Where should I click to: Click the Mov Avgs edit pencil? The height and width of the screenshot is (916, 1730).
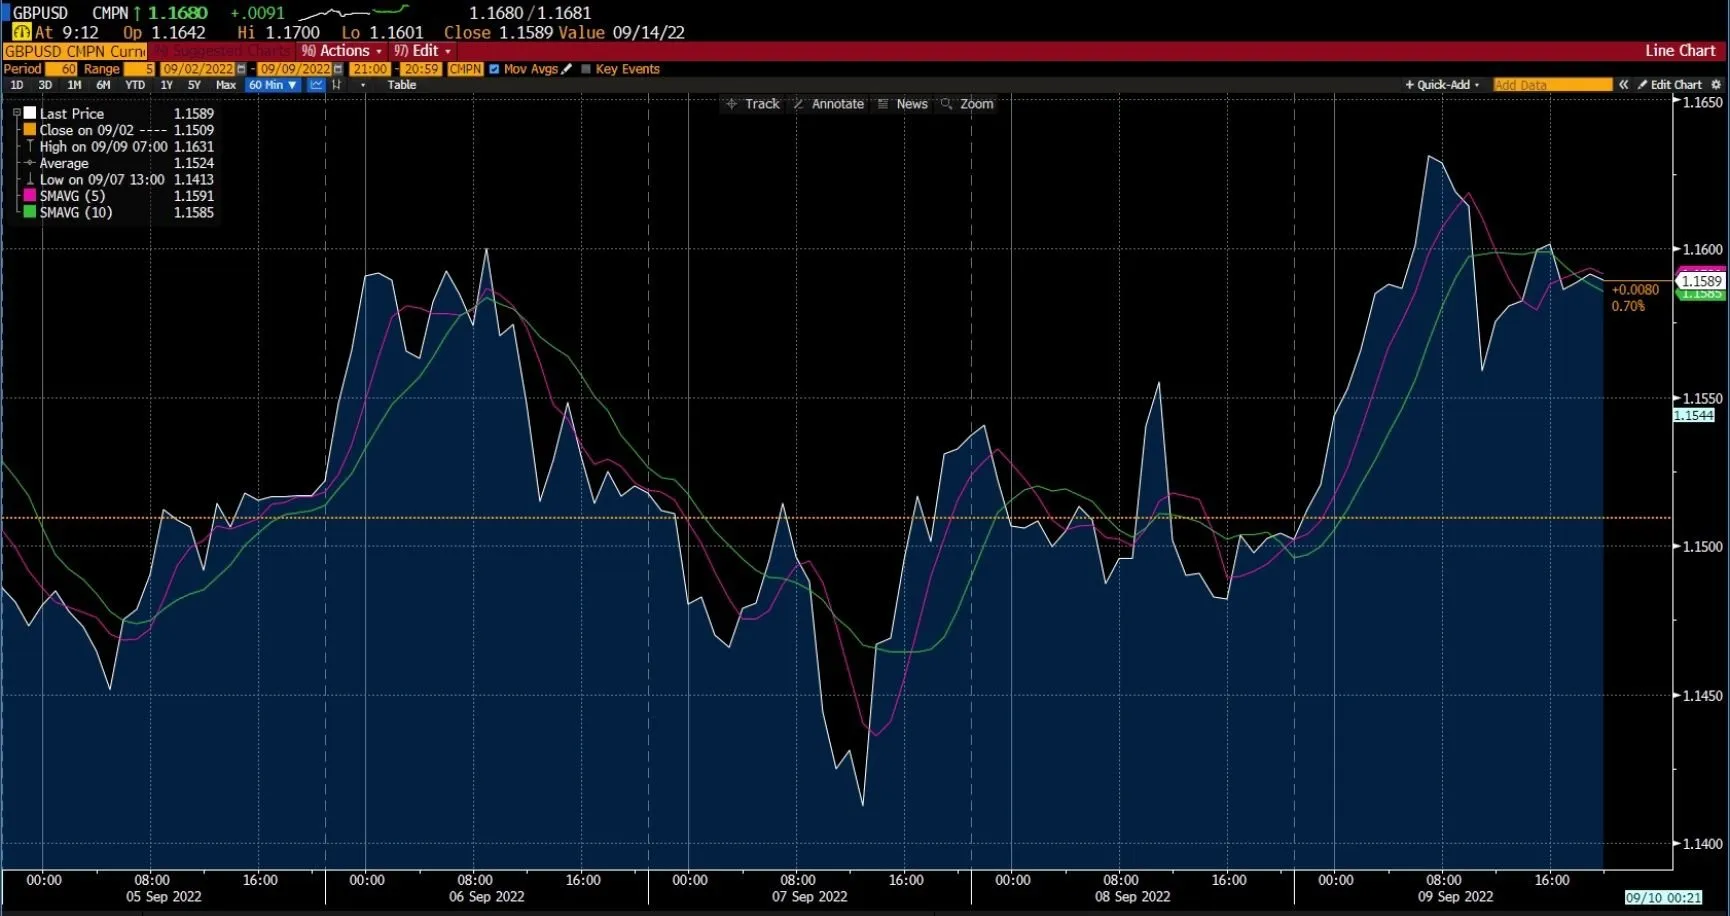point(566,69)
